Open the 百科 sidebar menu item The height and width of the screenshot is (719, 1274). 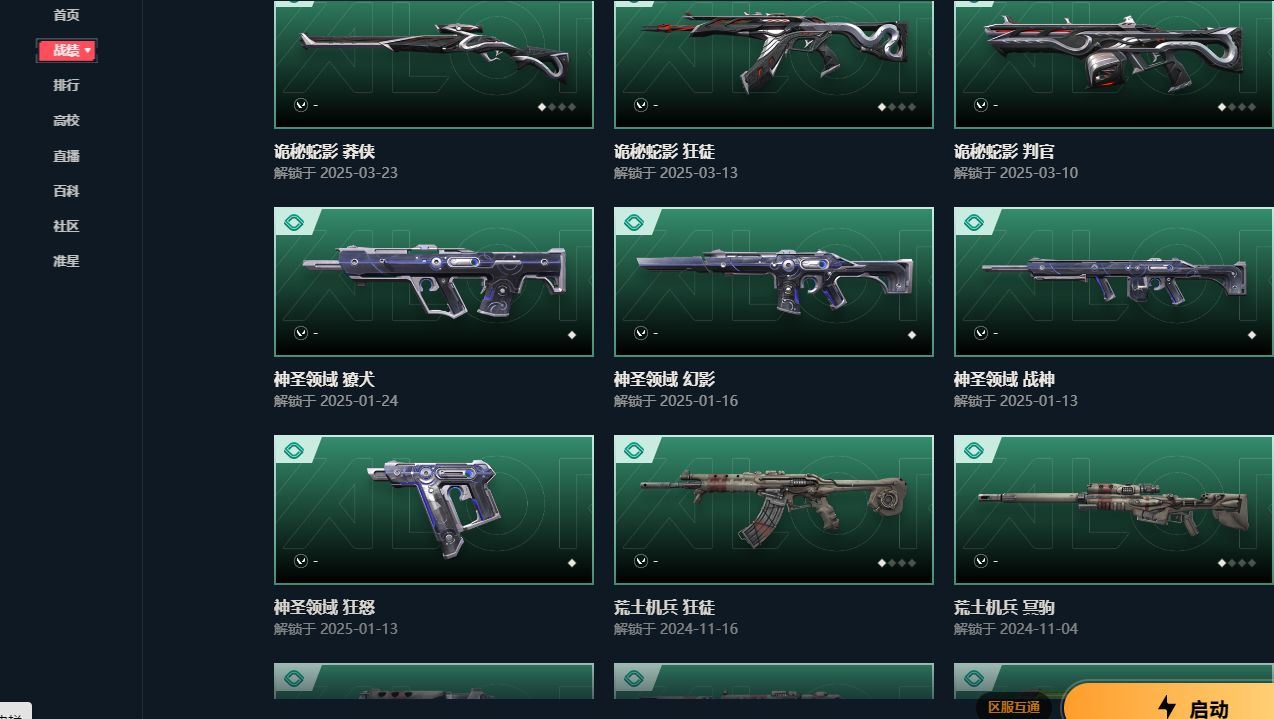tap(66, 191)
